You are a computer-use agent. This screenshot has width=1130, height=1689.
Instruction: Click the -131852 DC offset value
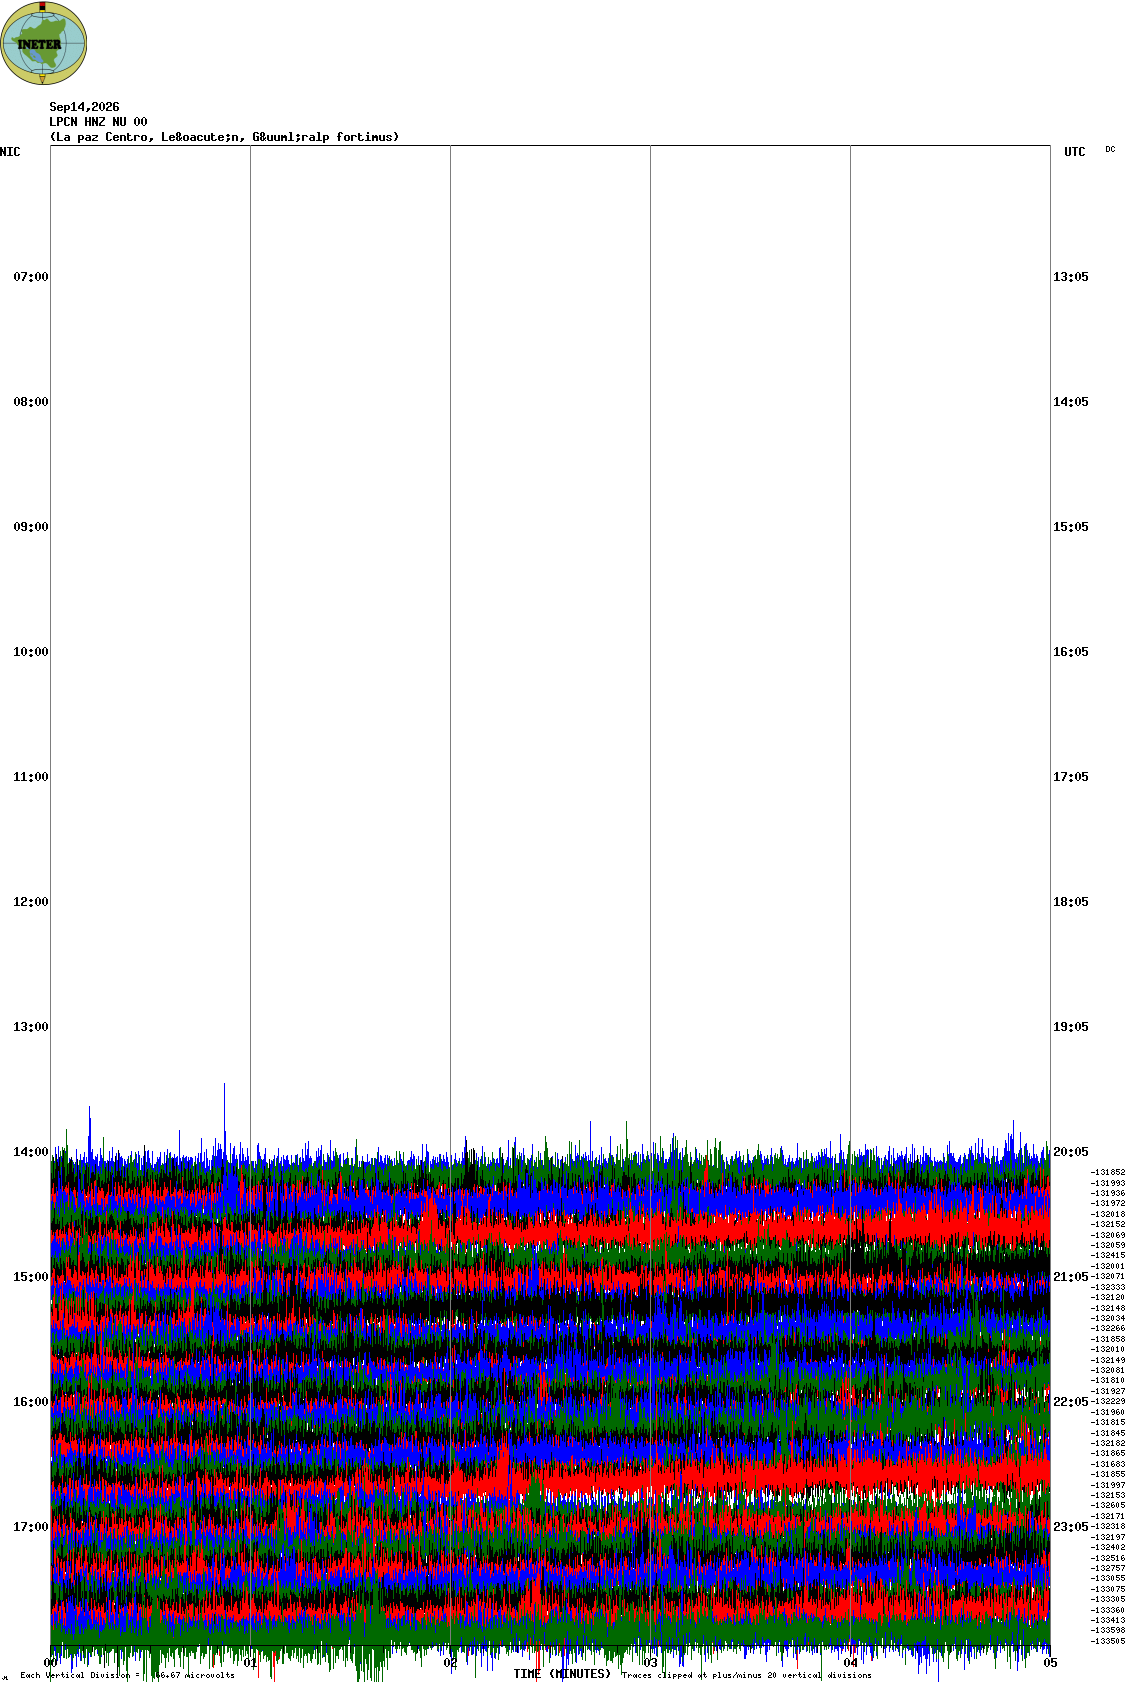pos(1108,1172)
